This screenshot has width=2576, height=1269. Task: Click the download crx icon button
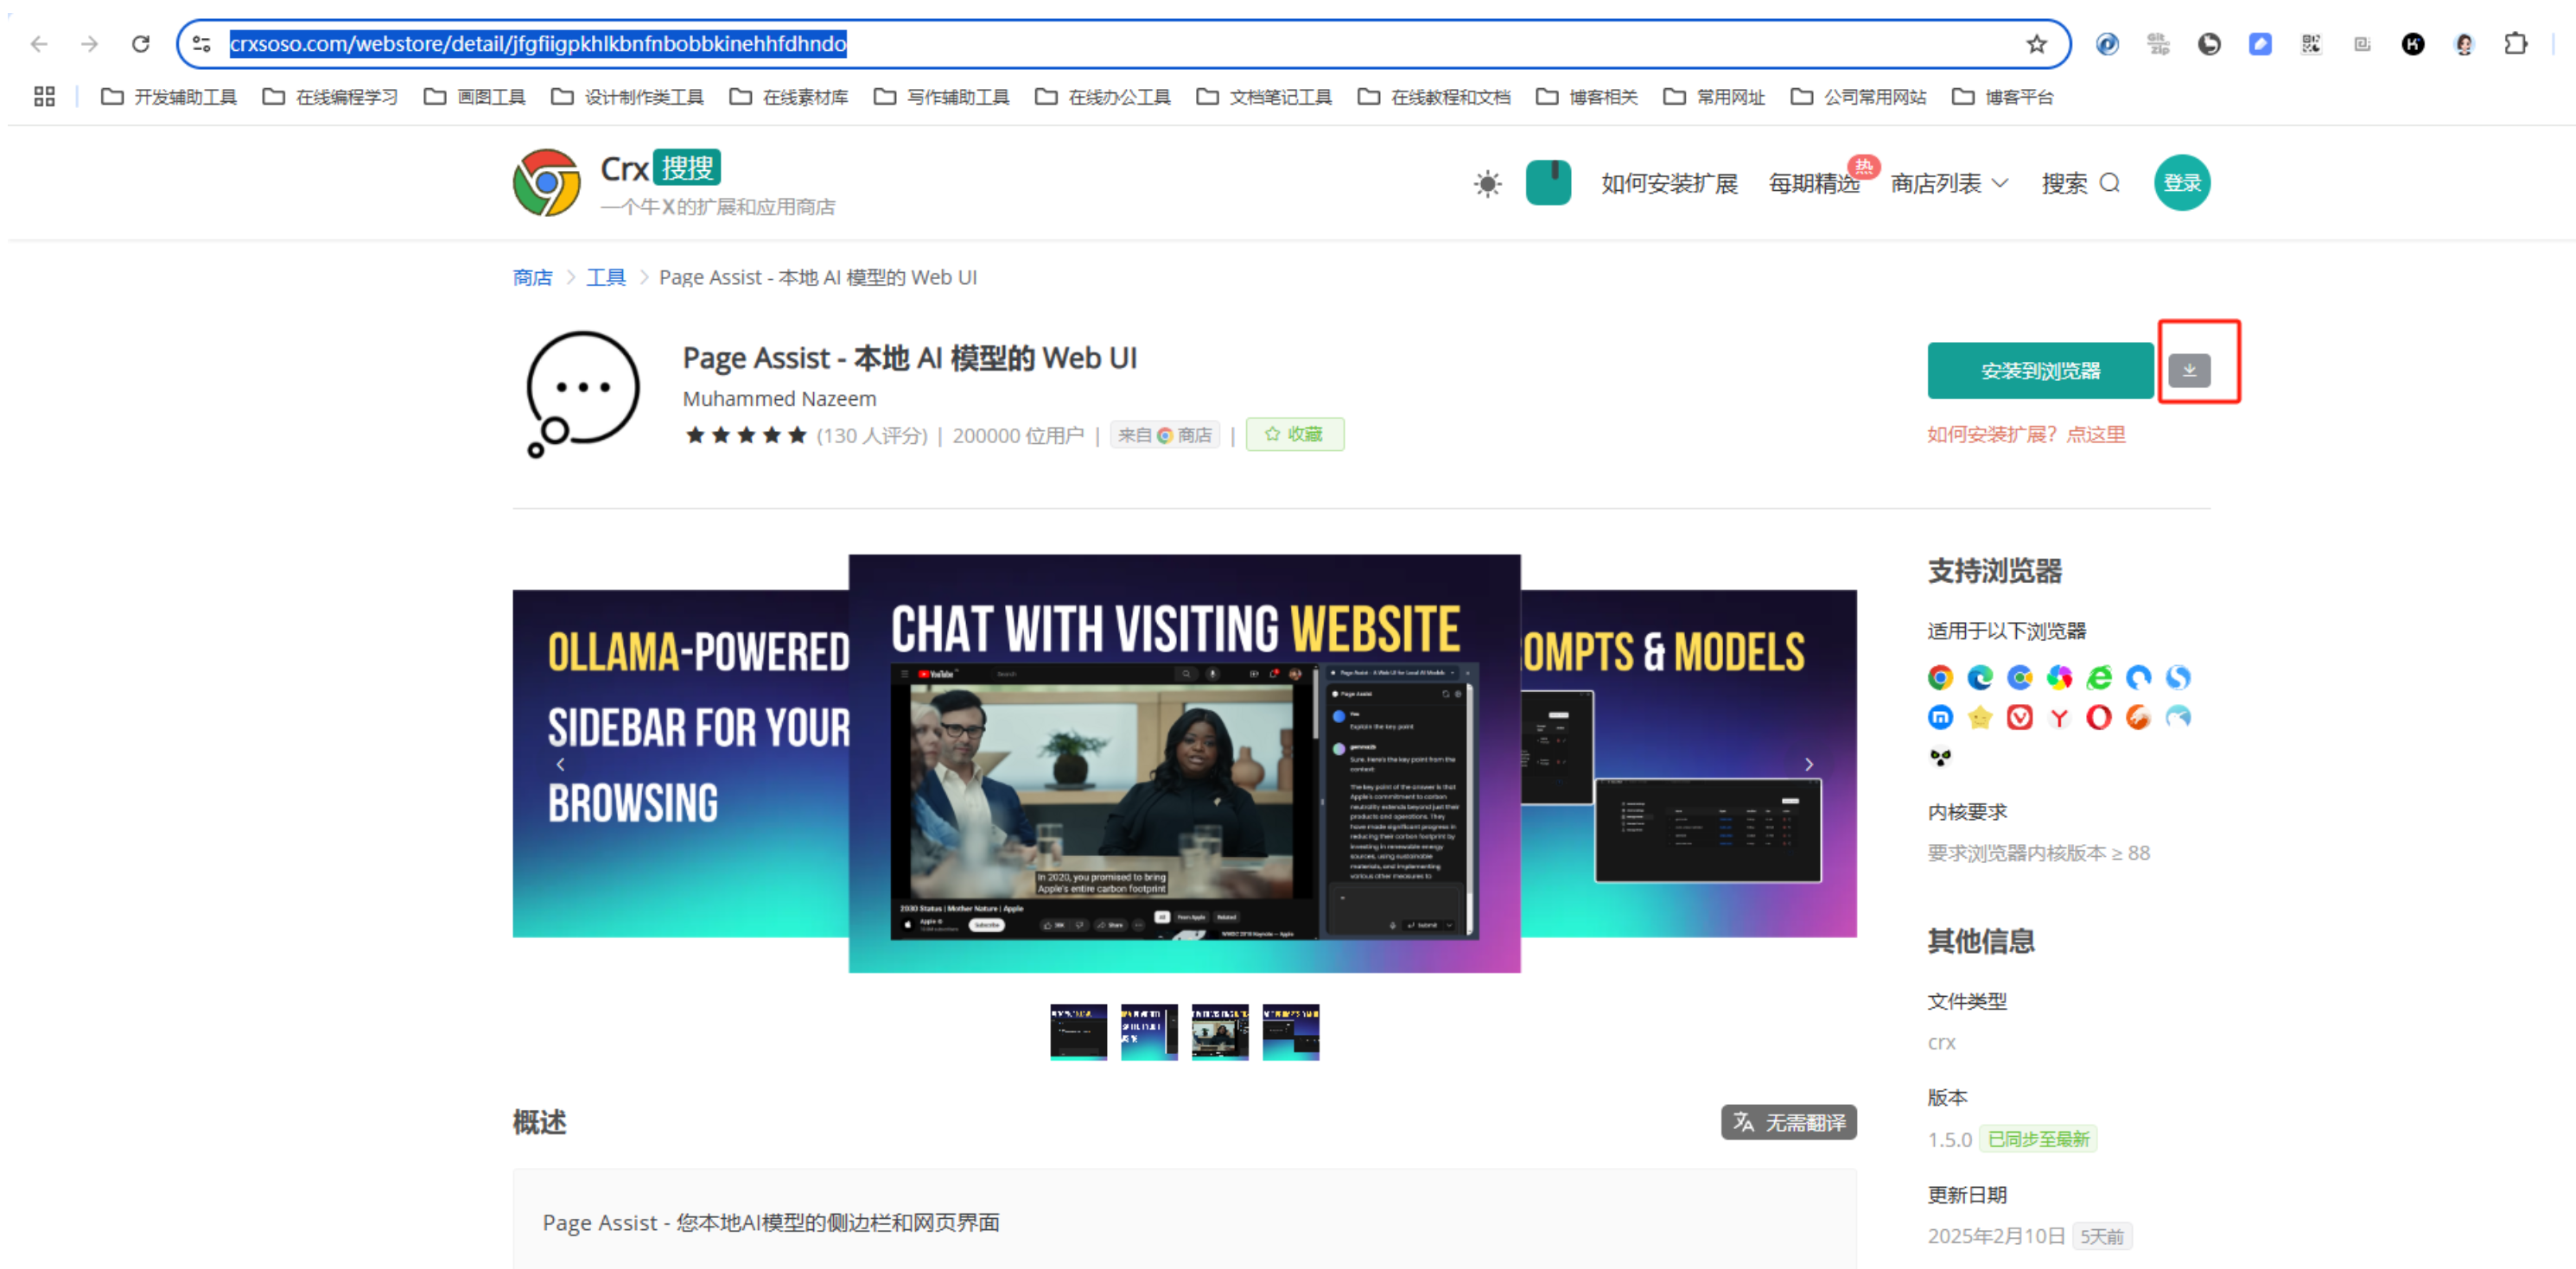coord(2188,370)
